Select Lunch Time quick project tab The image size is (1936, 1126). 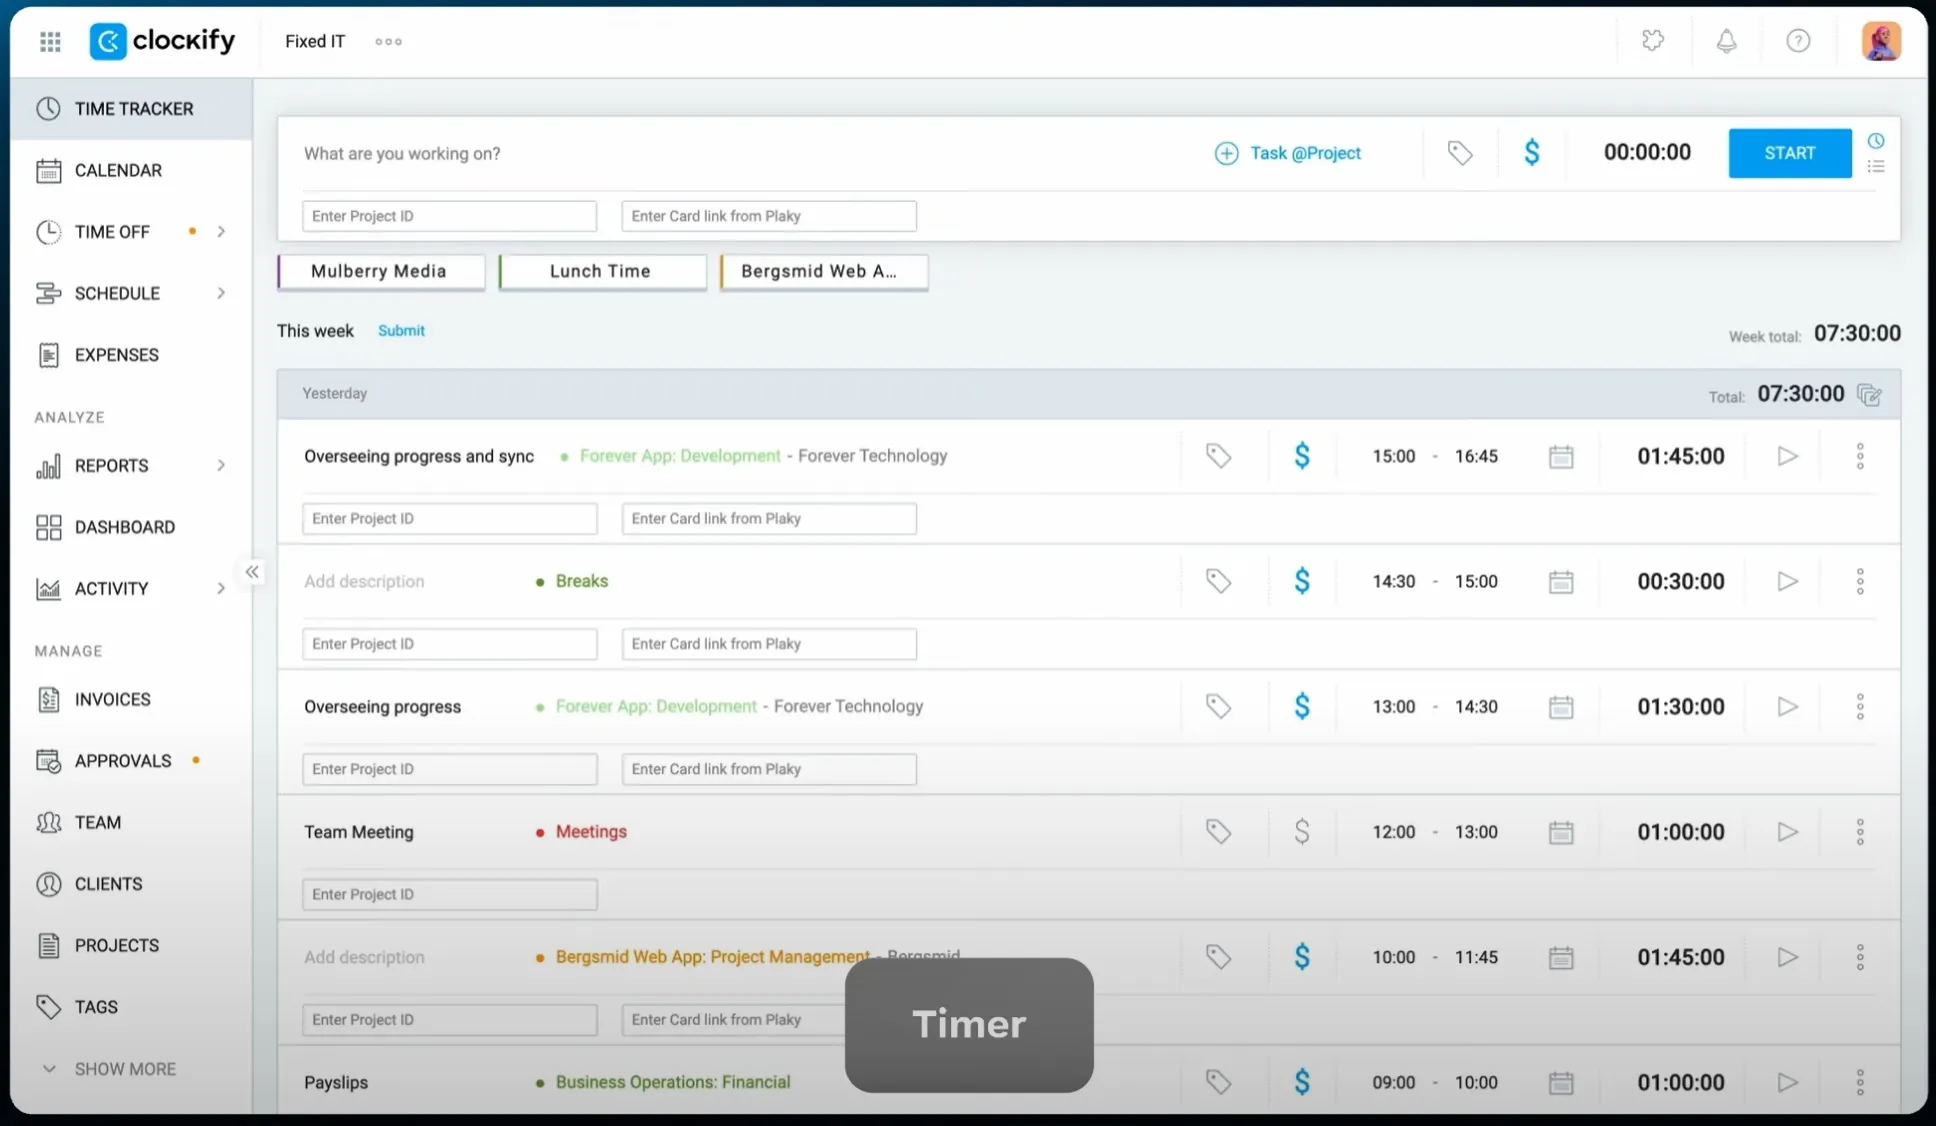coord(600,271)
